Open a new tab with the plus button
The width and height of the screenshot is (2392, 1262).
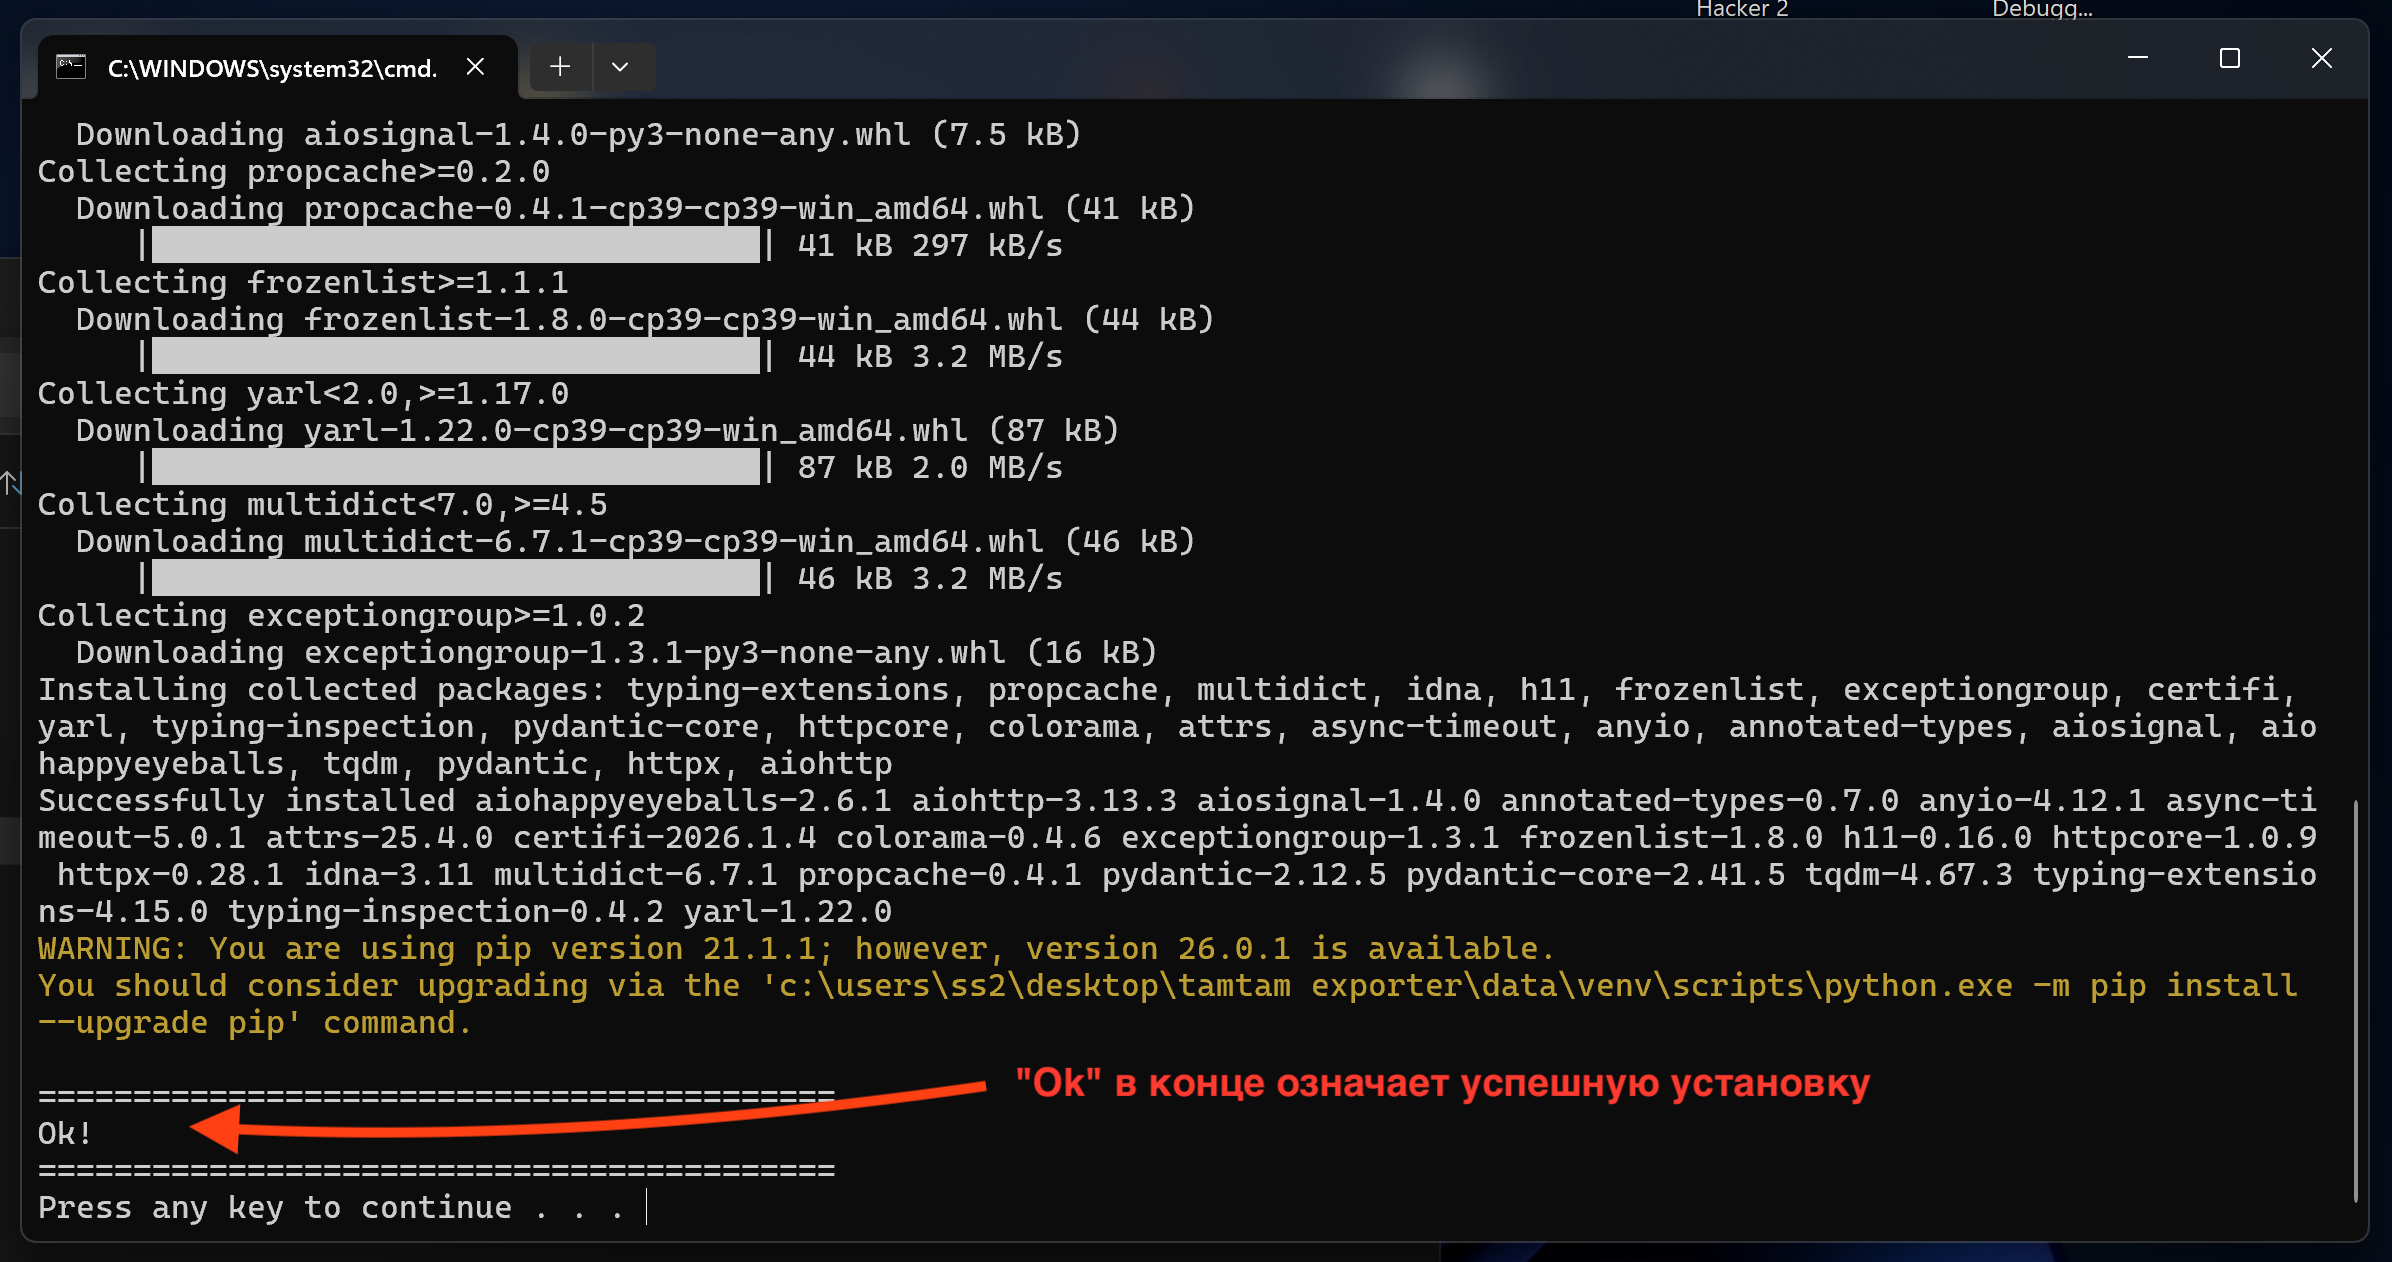coord(560,67)
